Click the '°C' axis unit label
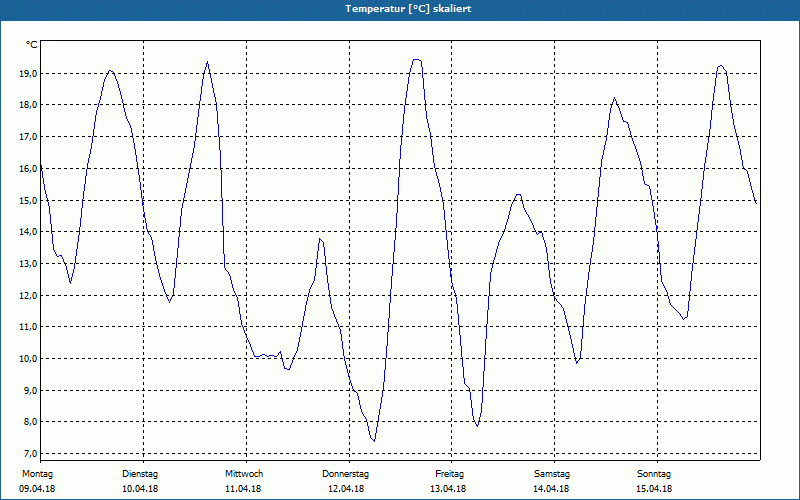This screenshot has width=800, height=500. click(32, 45)
